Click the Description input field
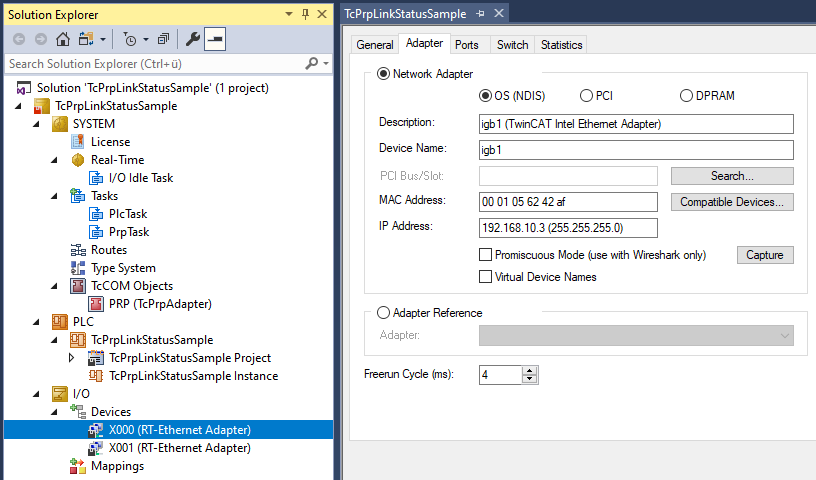Viewport: 816px width, 480px height. [x=636, y=124]
